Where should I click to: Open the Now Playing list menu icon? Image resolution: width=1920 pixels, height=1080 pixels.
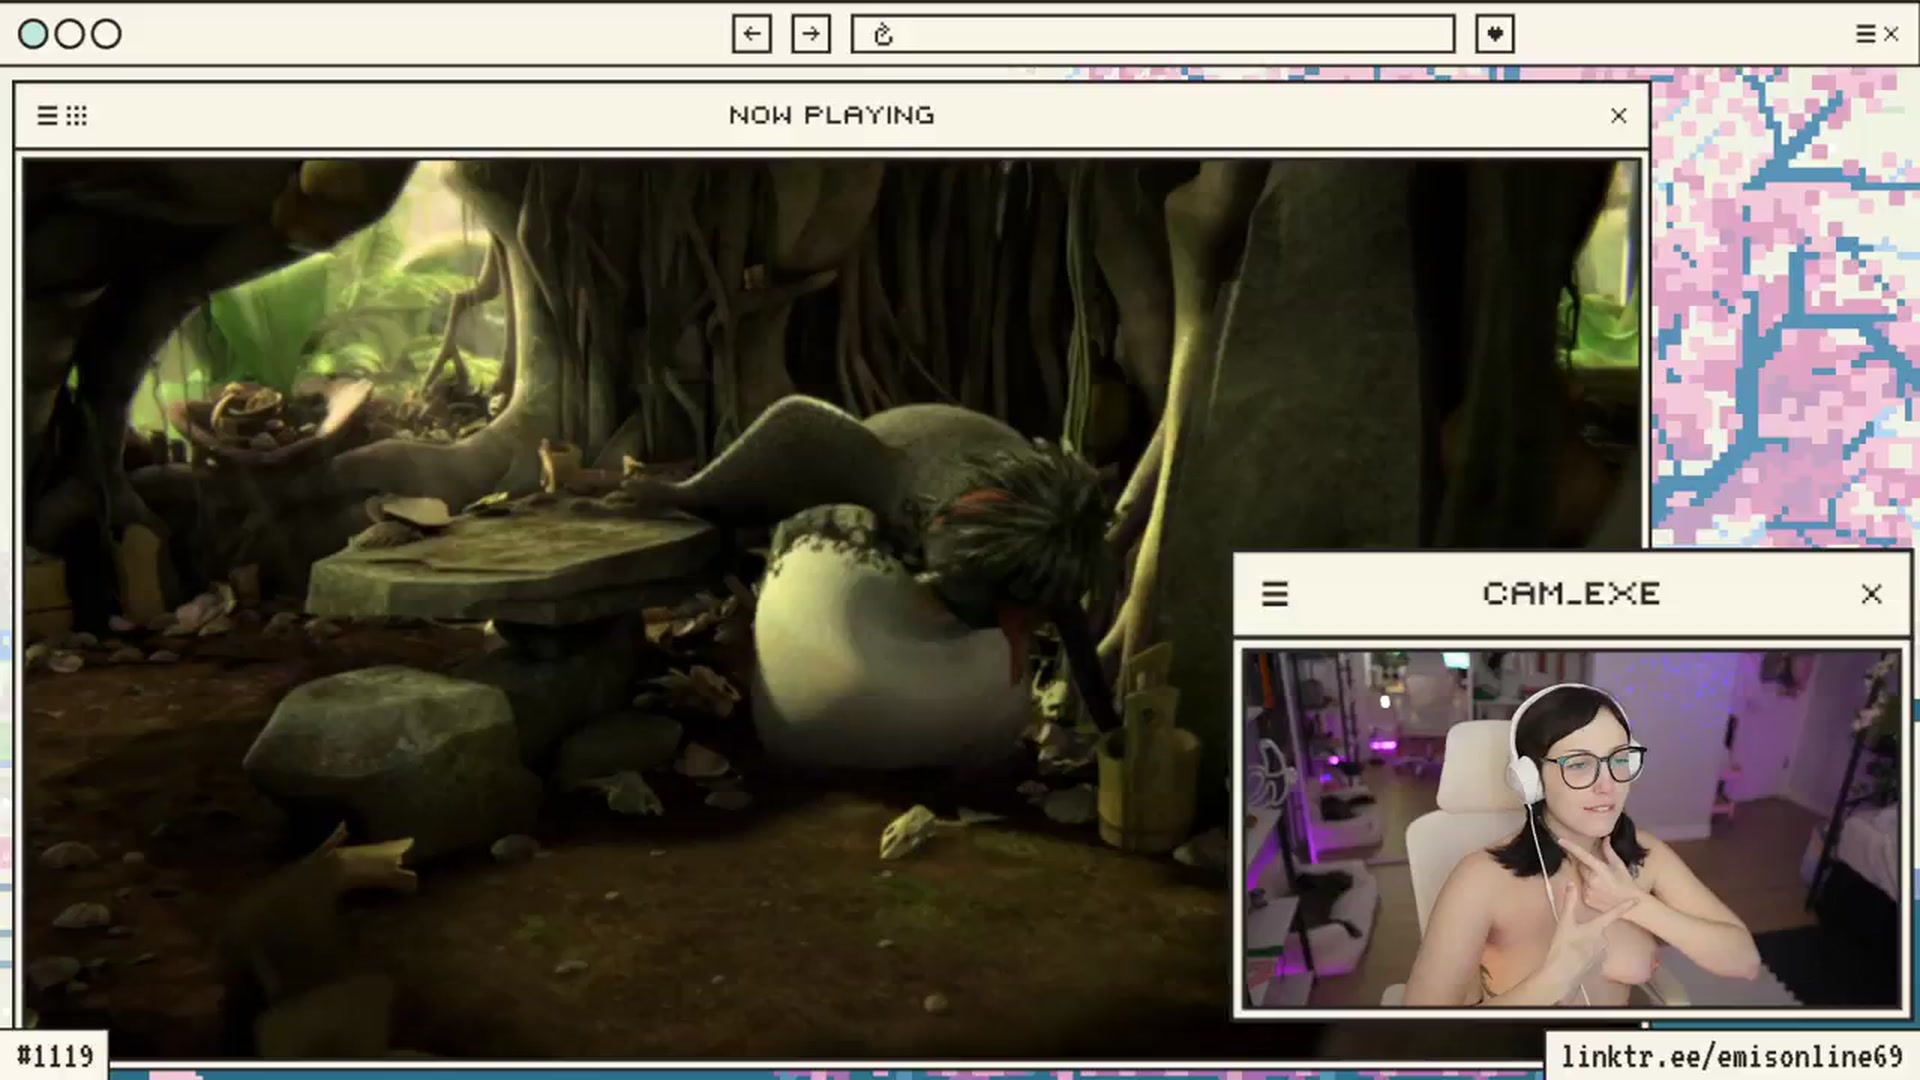click(47, 116)
